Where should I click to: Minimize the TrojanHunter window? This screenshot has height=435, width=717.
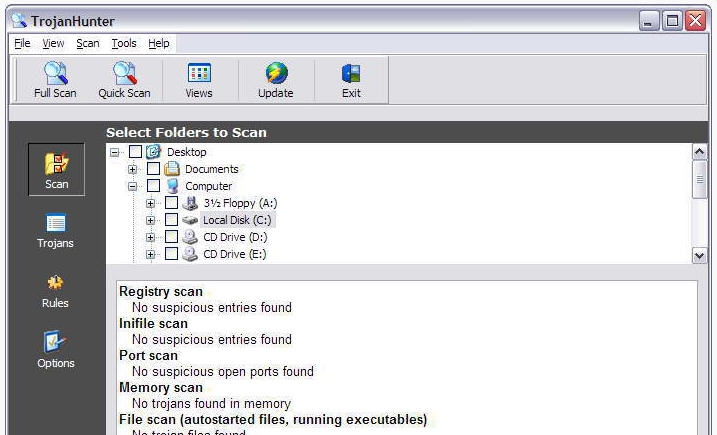(649, 21)
